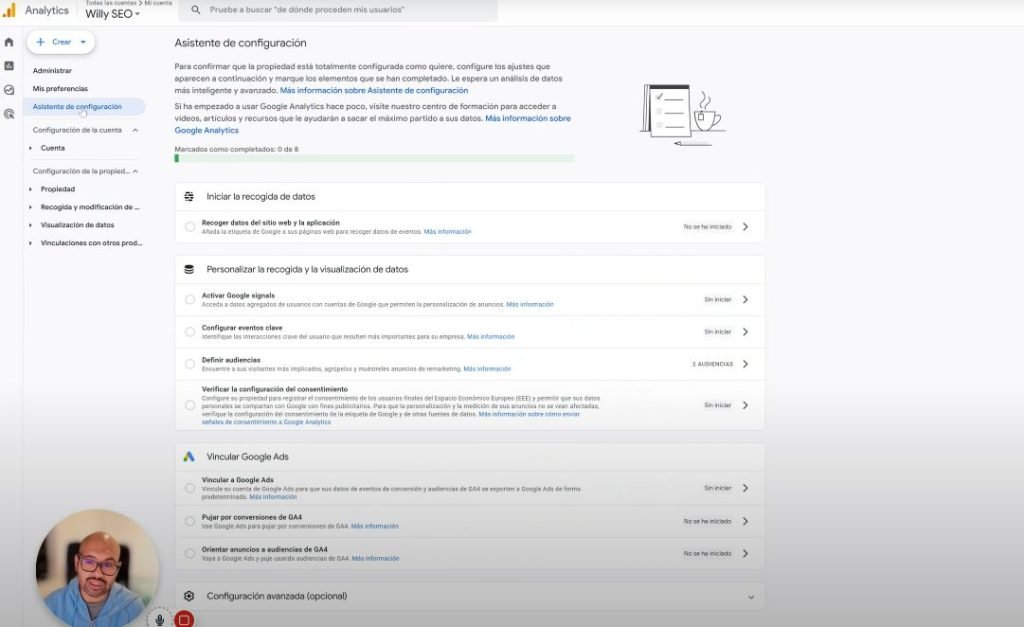Viewport: 1024px width, 627px height.
Task: Click 'Sin iniciar' on Google signals row
Action: tap(718, 299)
